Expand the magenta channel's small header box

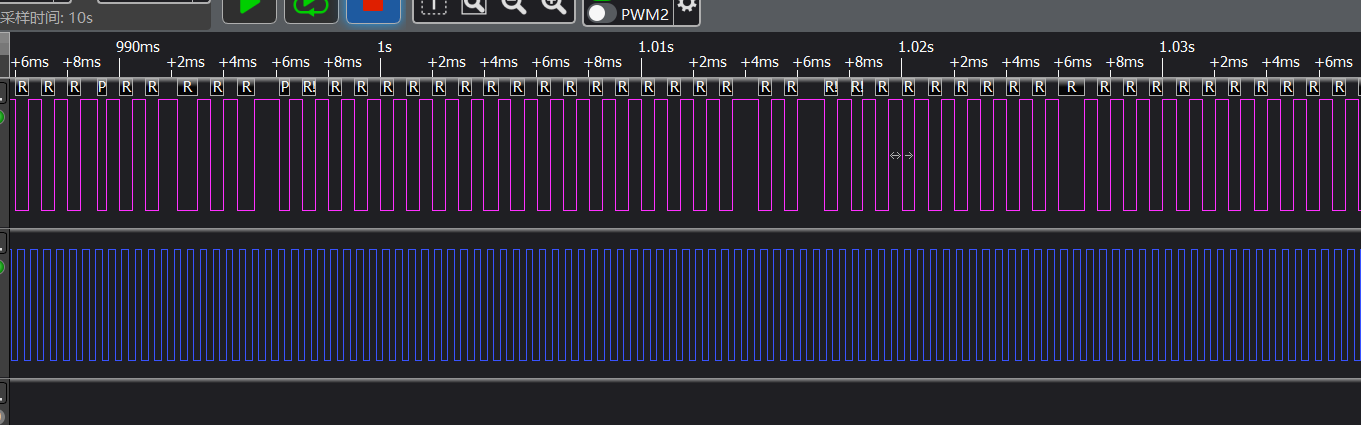pos(2,92)
